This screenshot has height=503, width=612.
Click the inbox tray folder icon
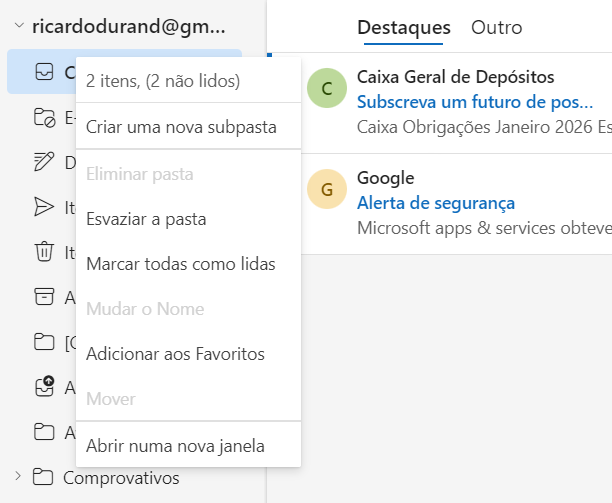44,72
